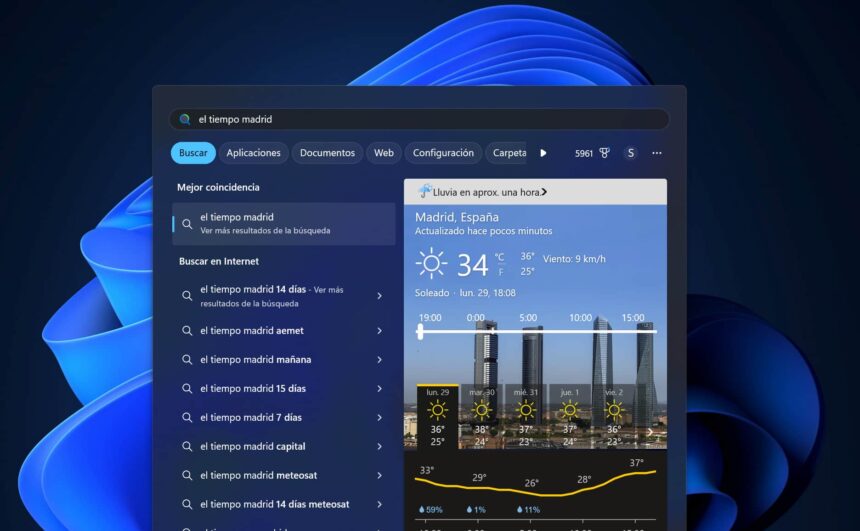Click the 5961 rewards points value

click(584, 154)
